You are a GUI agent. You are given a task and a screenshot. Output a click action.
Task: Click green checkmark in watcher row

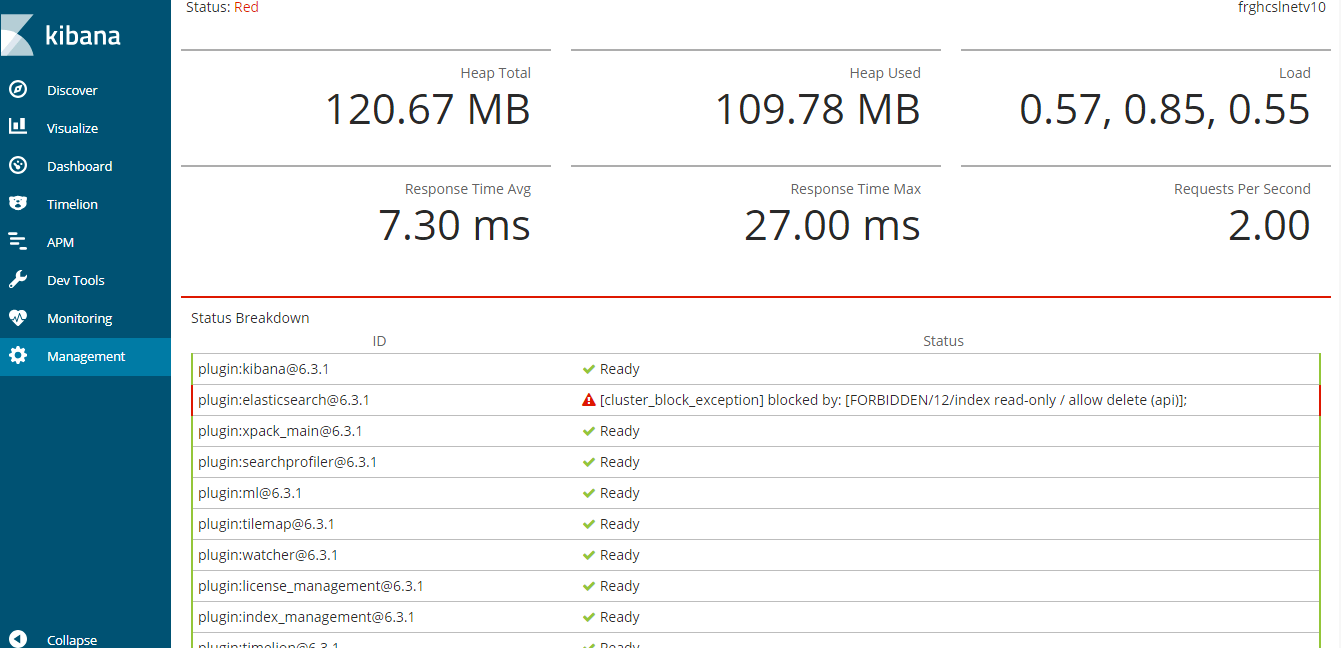pos(589,555)
